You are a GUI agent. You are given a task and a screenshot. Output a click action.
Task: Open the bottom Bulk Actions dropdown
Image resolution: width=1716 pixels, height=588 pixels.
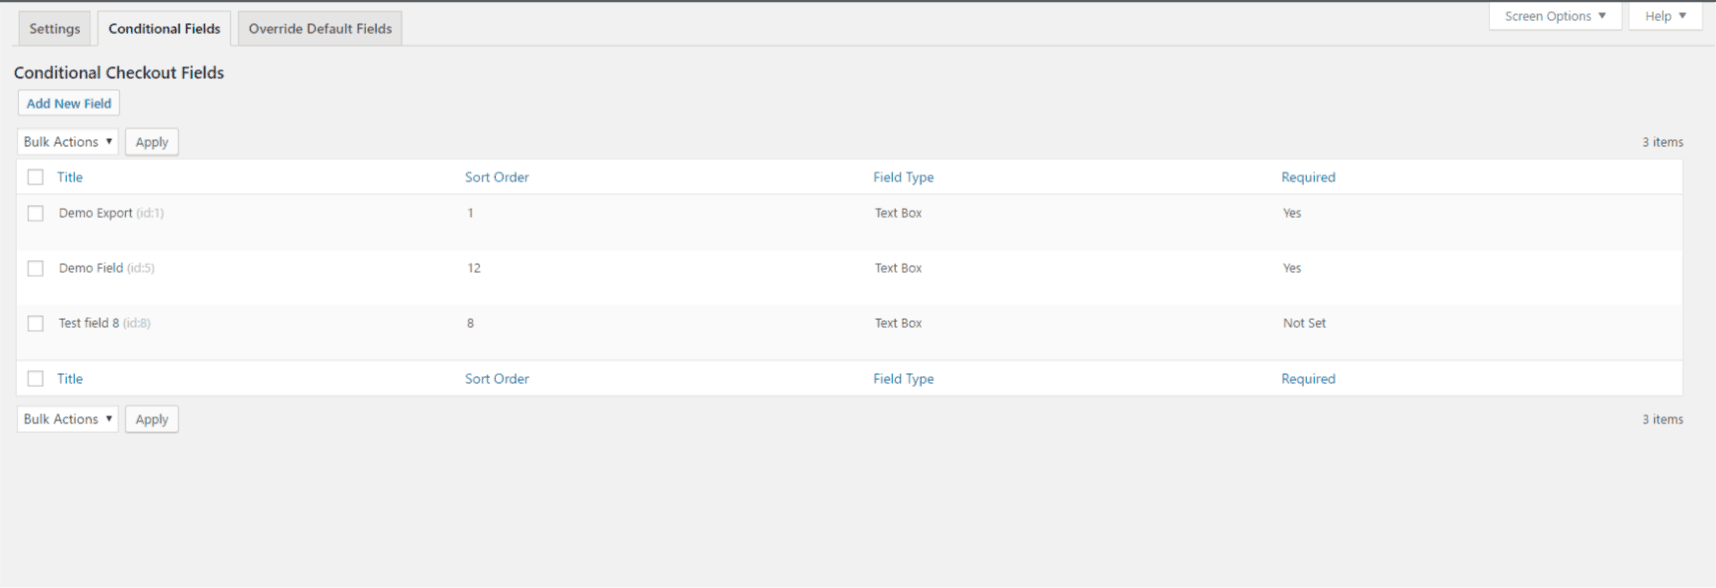68,419
